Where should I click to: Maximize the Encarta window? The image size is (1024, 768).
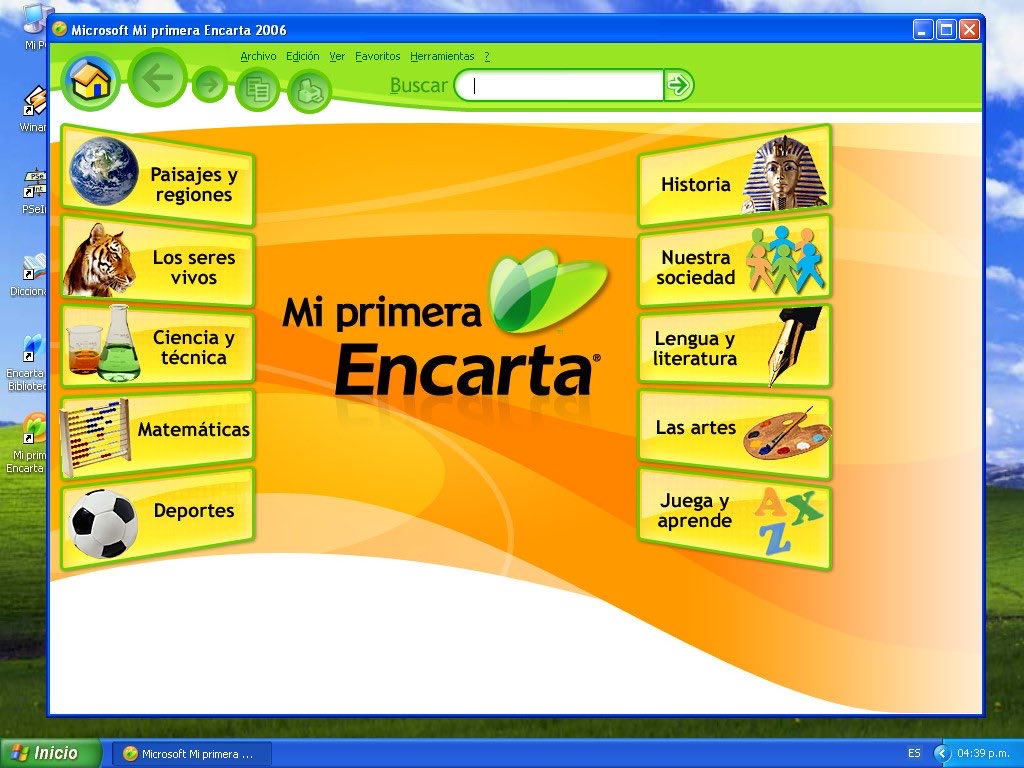click(x=946, y=29)
